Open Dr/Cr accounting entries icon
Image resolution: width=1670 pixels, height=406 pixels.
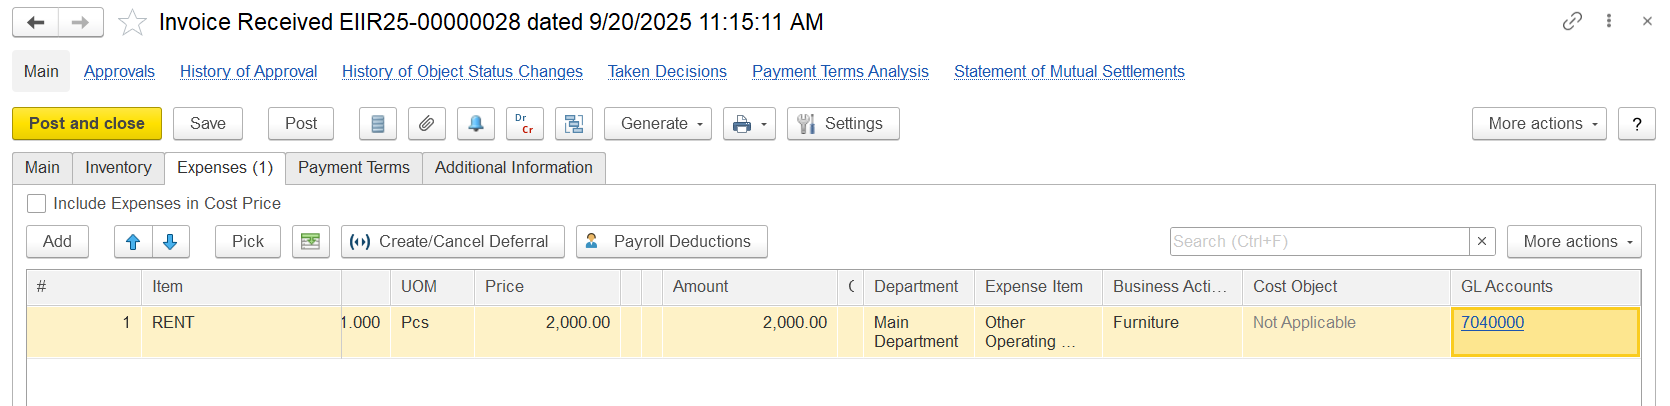click(525, 124)
